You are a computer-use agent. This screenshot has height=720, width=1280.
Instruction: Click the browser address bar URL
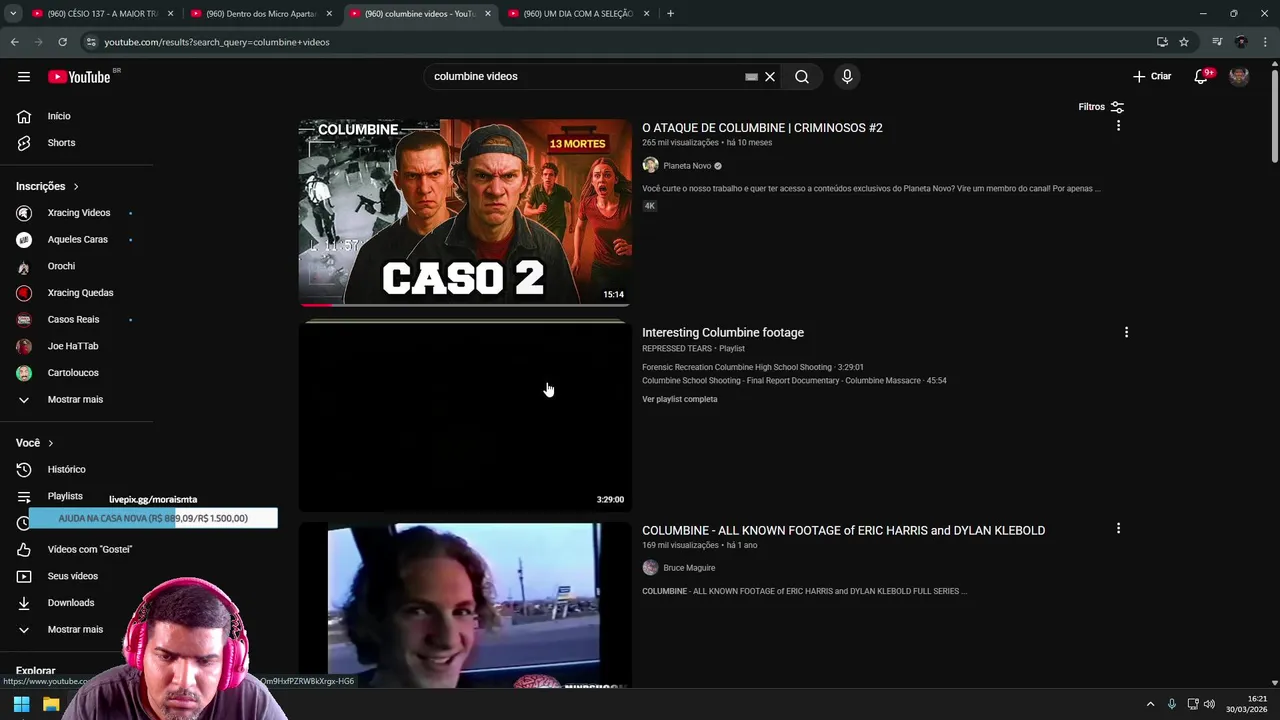point(217,42)
